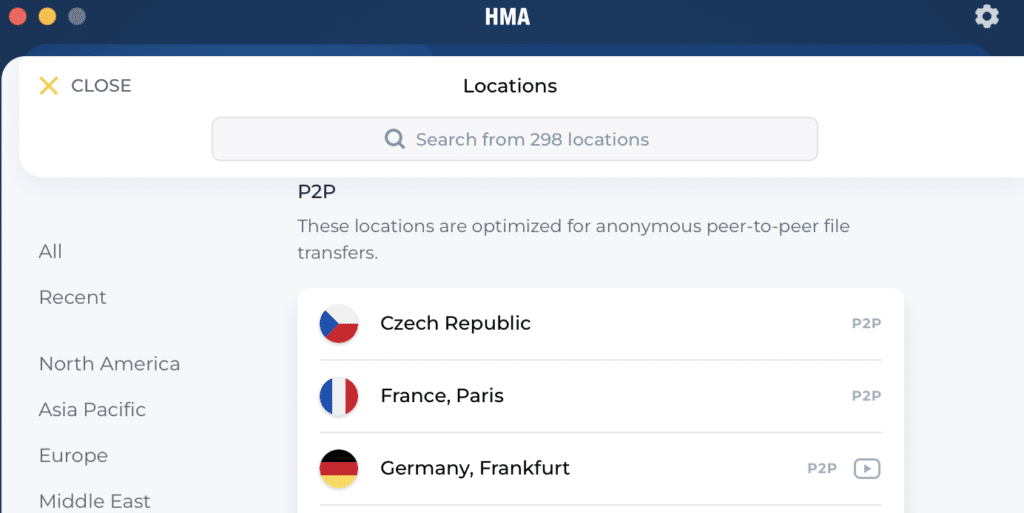Click the streaming icon on Germany, Frankfurt
This screenshot has height=513, width=1024.
click(x=867, y=468)
